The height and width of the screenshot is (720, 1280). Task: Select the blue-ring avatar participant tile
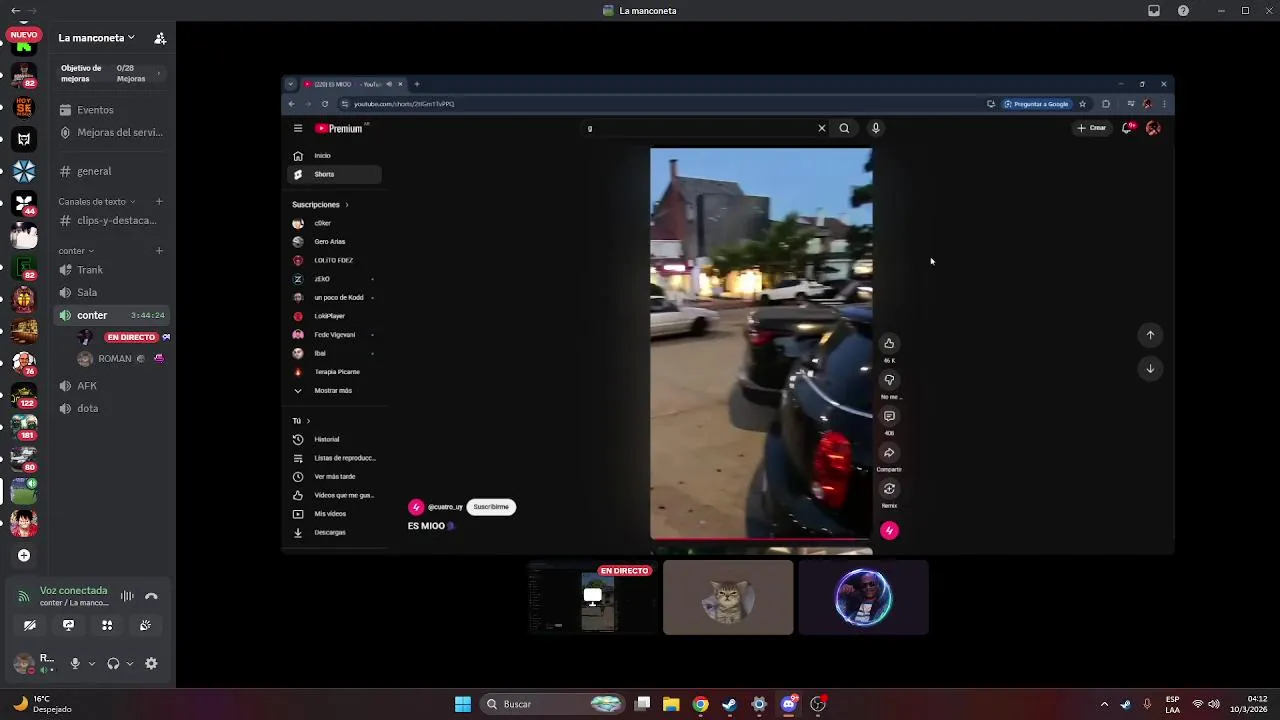(x=864, y=598)
